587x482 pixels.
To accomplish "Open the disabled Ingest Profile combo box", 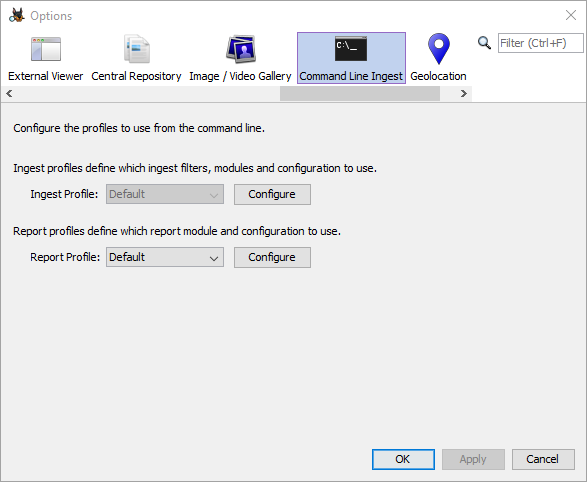I will [x=165, y=194].
